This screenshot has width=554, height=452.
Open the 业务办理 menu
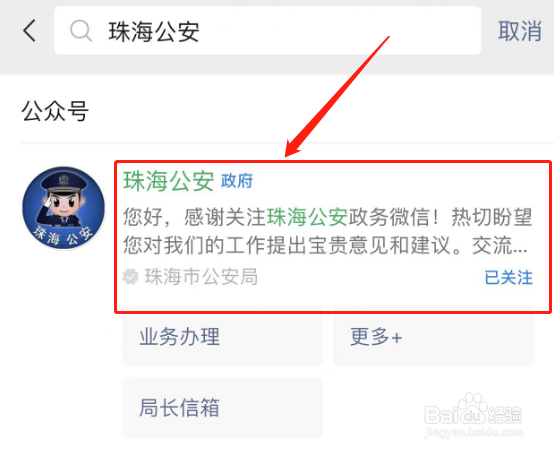(222, 337)
